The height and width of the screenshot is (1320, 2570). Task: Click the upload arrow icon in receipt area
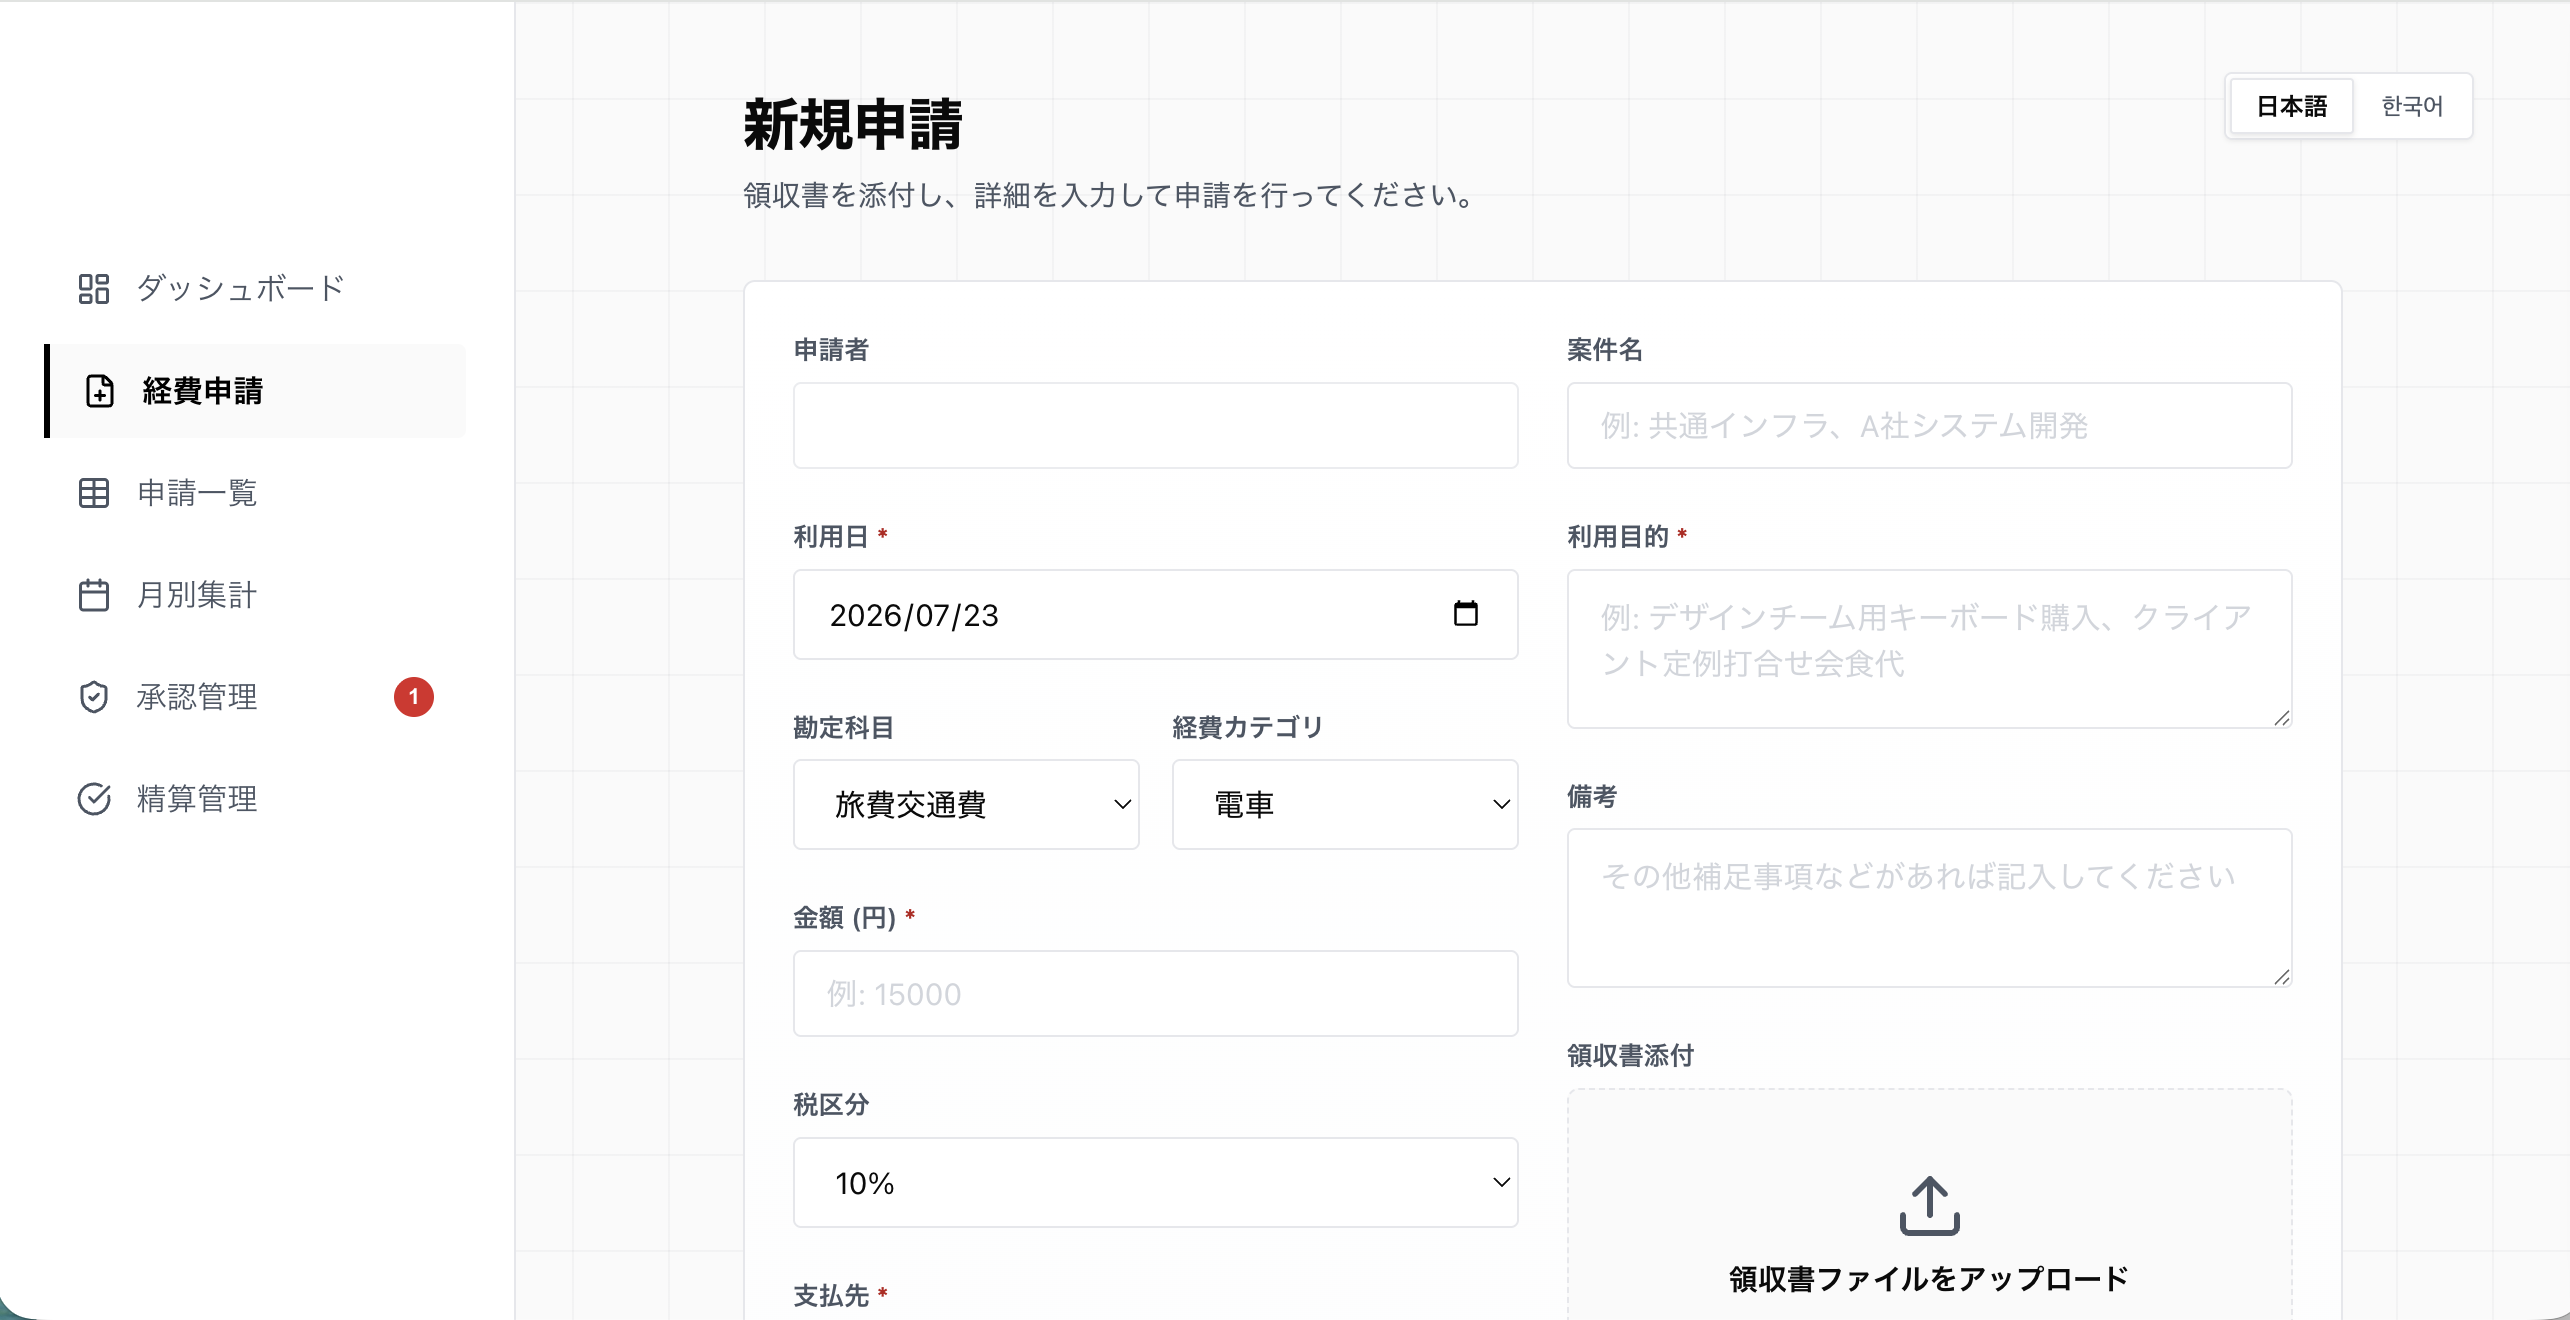[1930, 1205]
